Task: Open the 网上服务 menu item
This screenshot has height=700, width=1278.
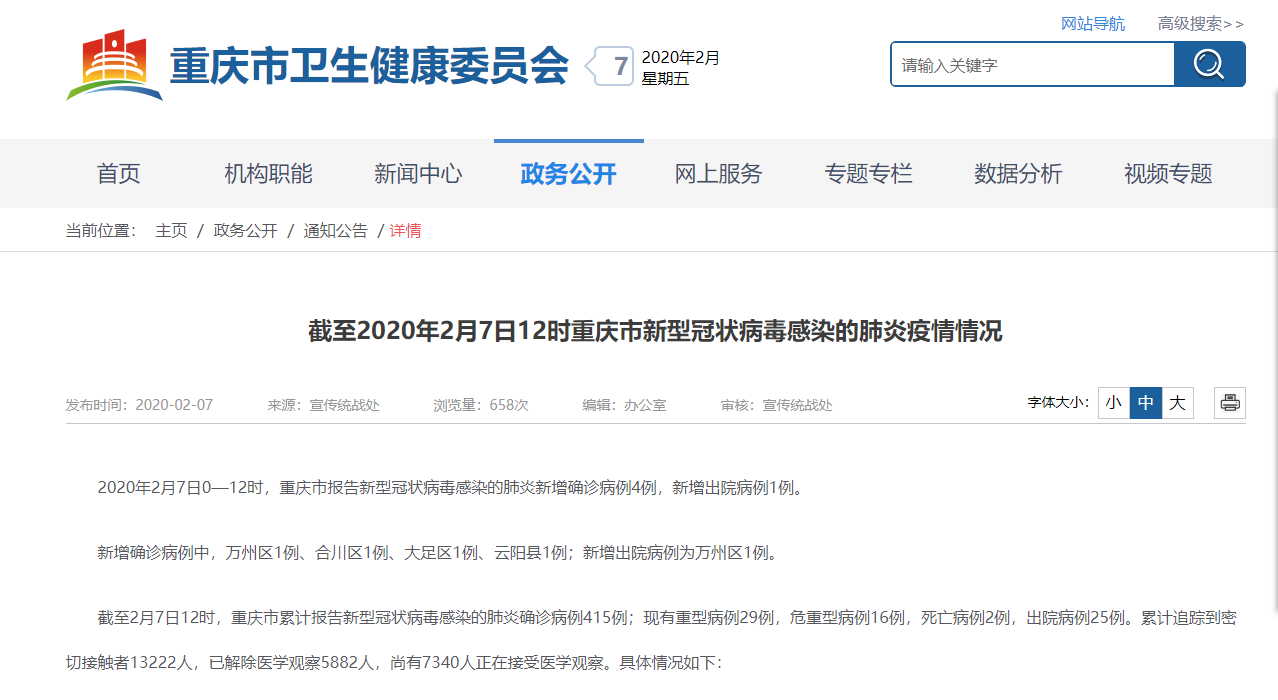Action: [718, 174]
